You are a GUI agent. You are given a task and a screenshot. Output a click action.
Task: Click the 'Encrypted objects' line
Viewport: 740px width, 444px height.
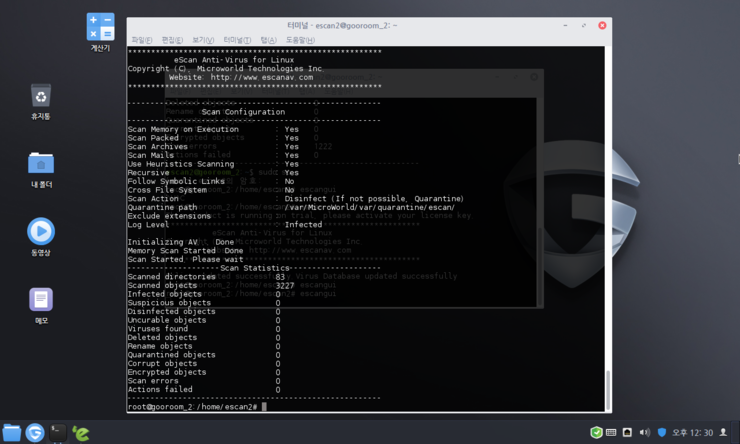(x=204, y=372)
